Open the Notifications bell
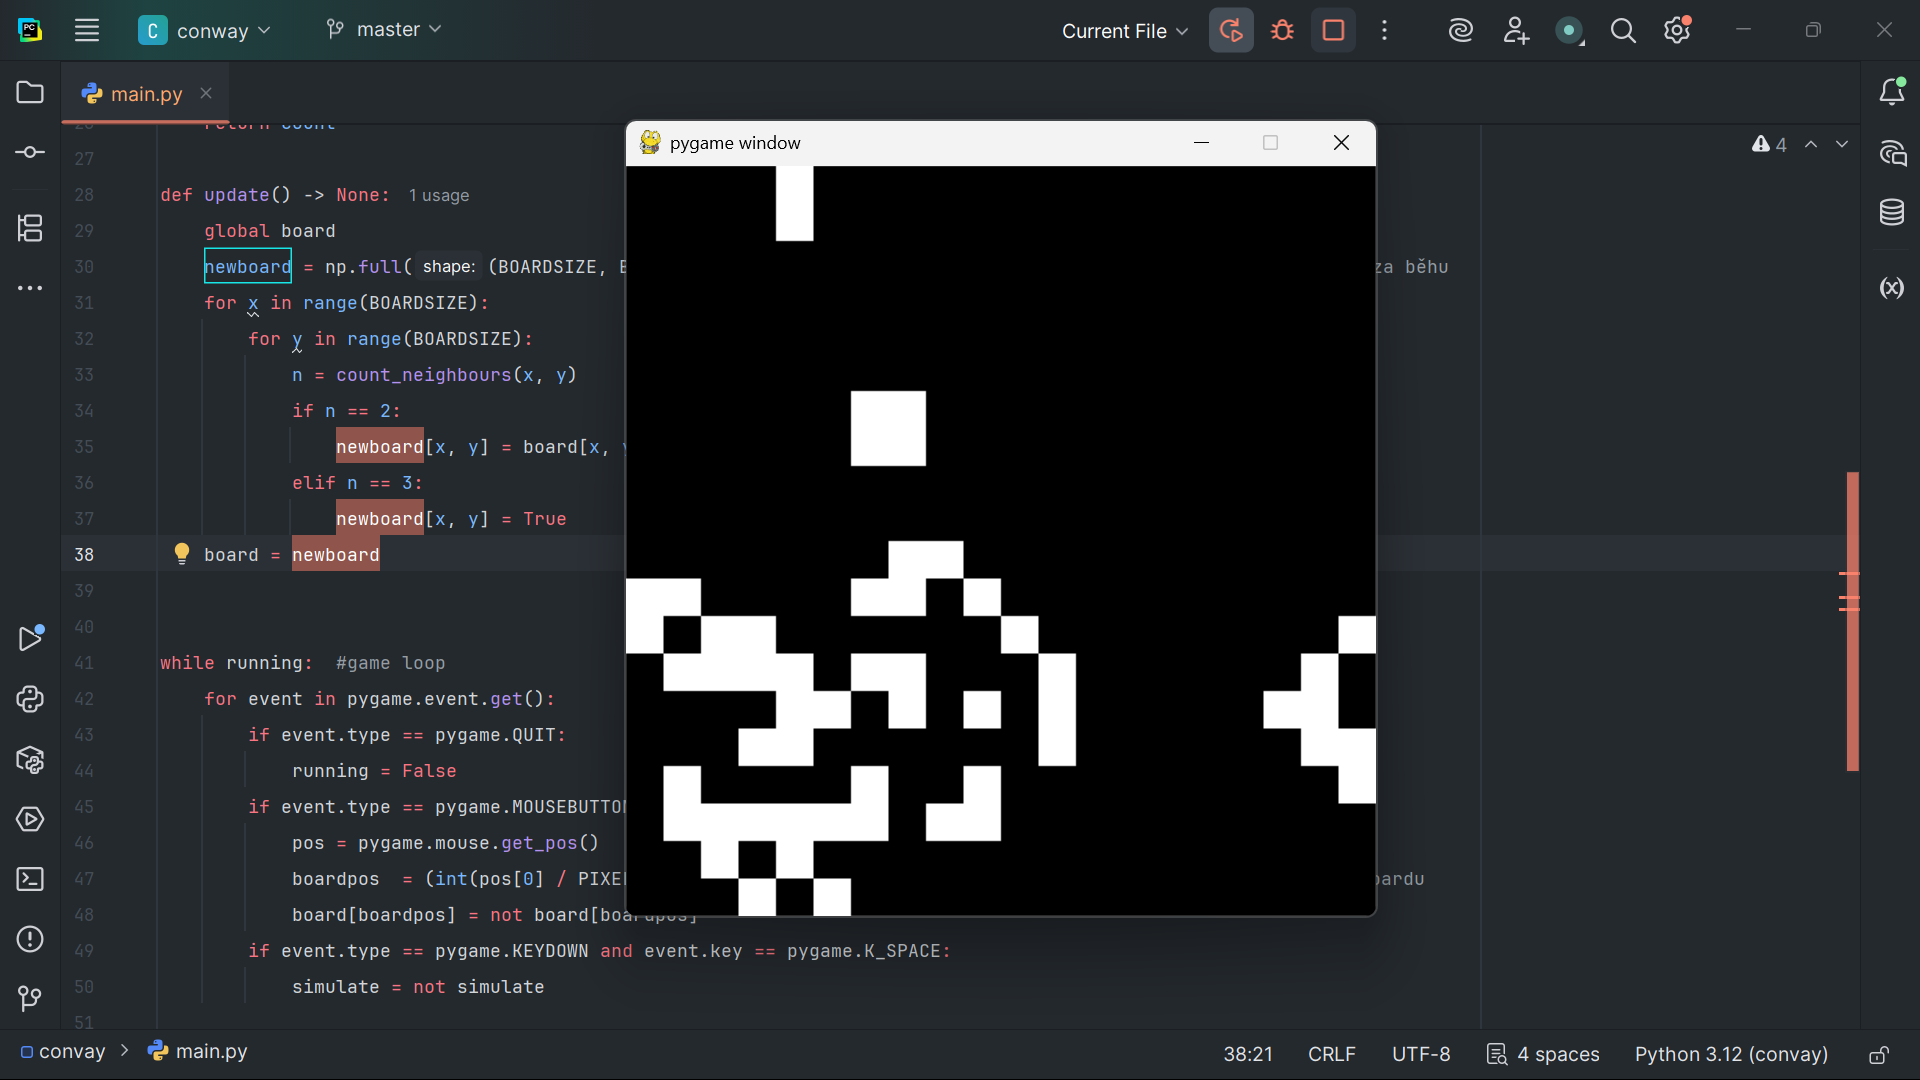The height and width of the screenshot is (1080, 1920). point(1891,92)
